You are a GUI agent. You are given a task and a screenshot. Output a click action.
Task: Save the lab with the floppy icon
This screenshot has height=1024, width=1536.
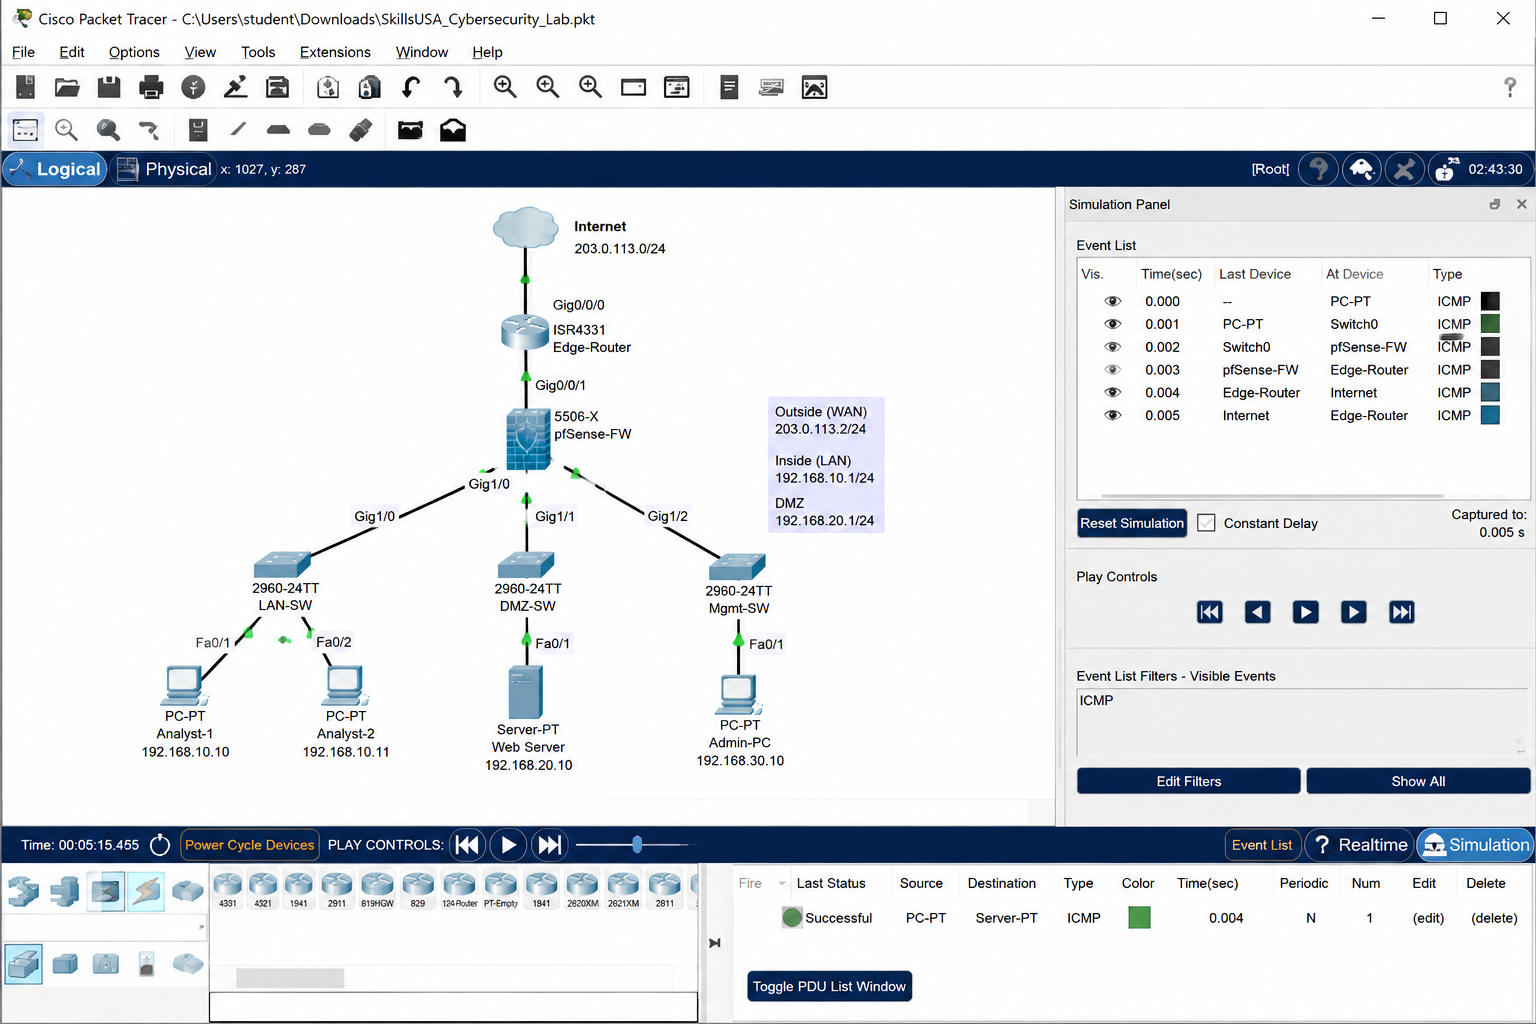[109, 88]
